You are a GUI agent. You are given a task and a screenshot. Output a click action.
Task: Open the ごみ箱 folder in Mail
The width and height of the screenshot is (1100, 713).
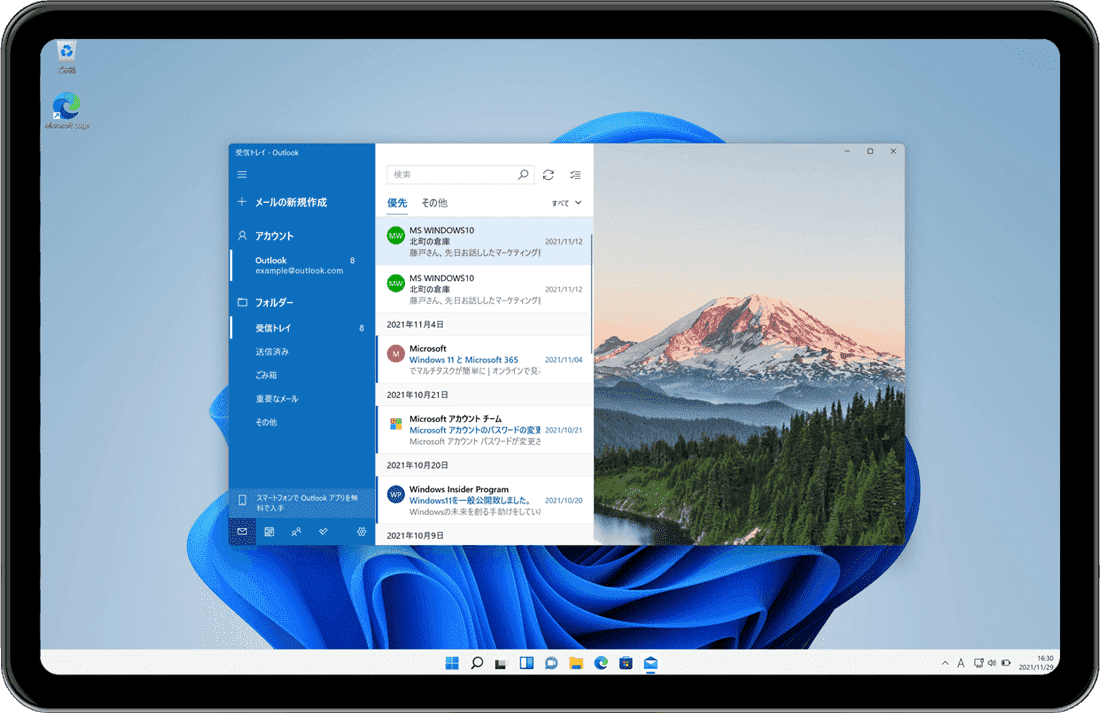(x=266, y=375)
